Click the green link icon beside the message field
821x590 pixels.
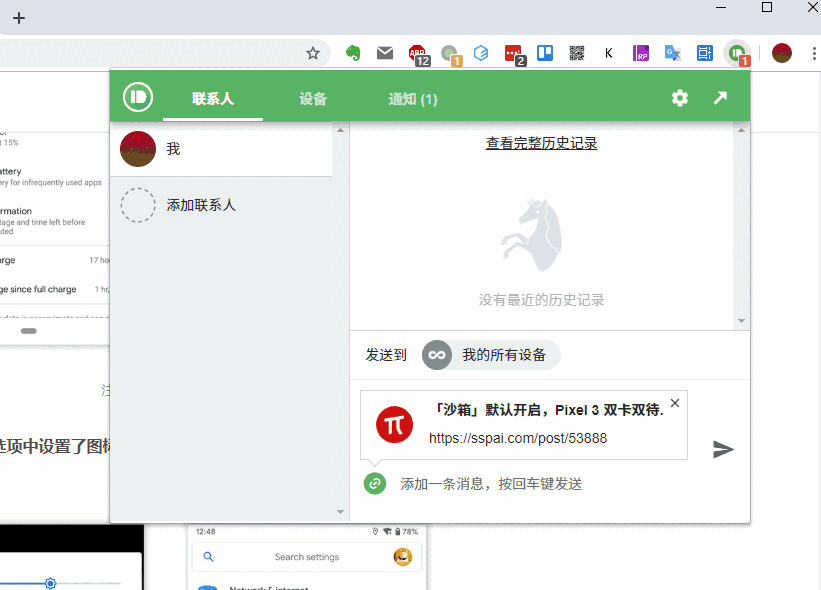tap(374, 483)
